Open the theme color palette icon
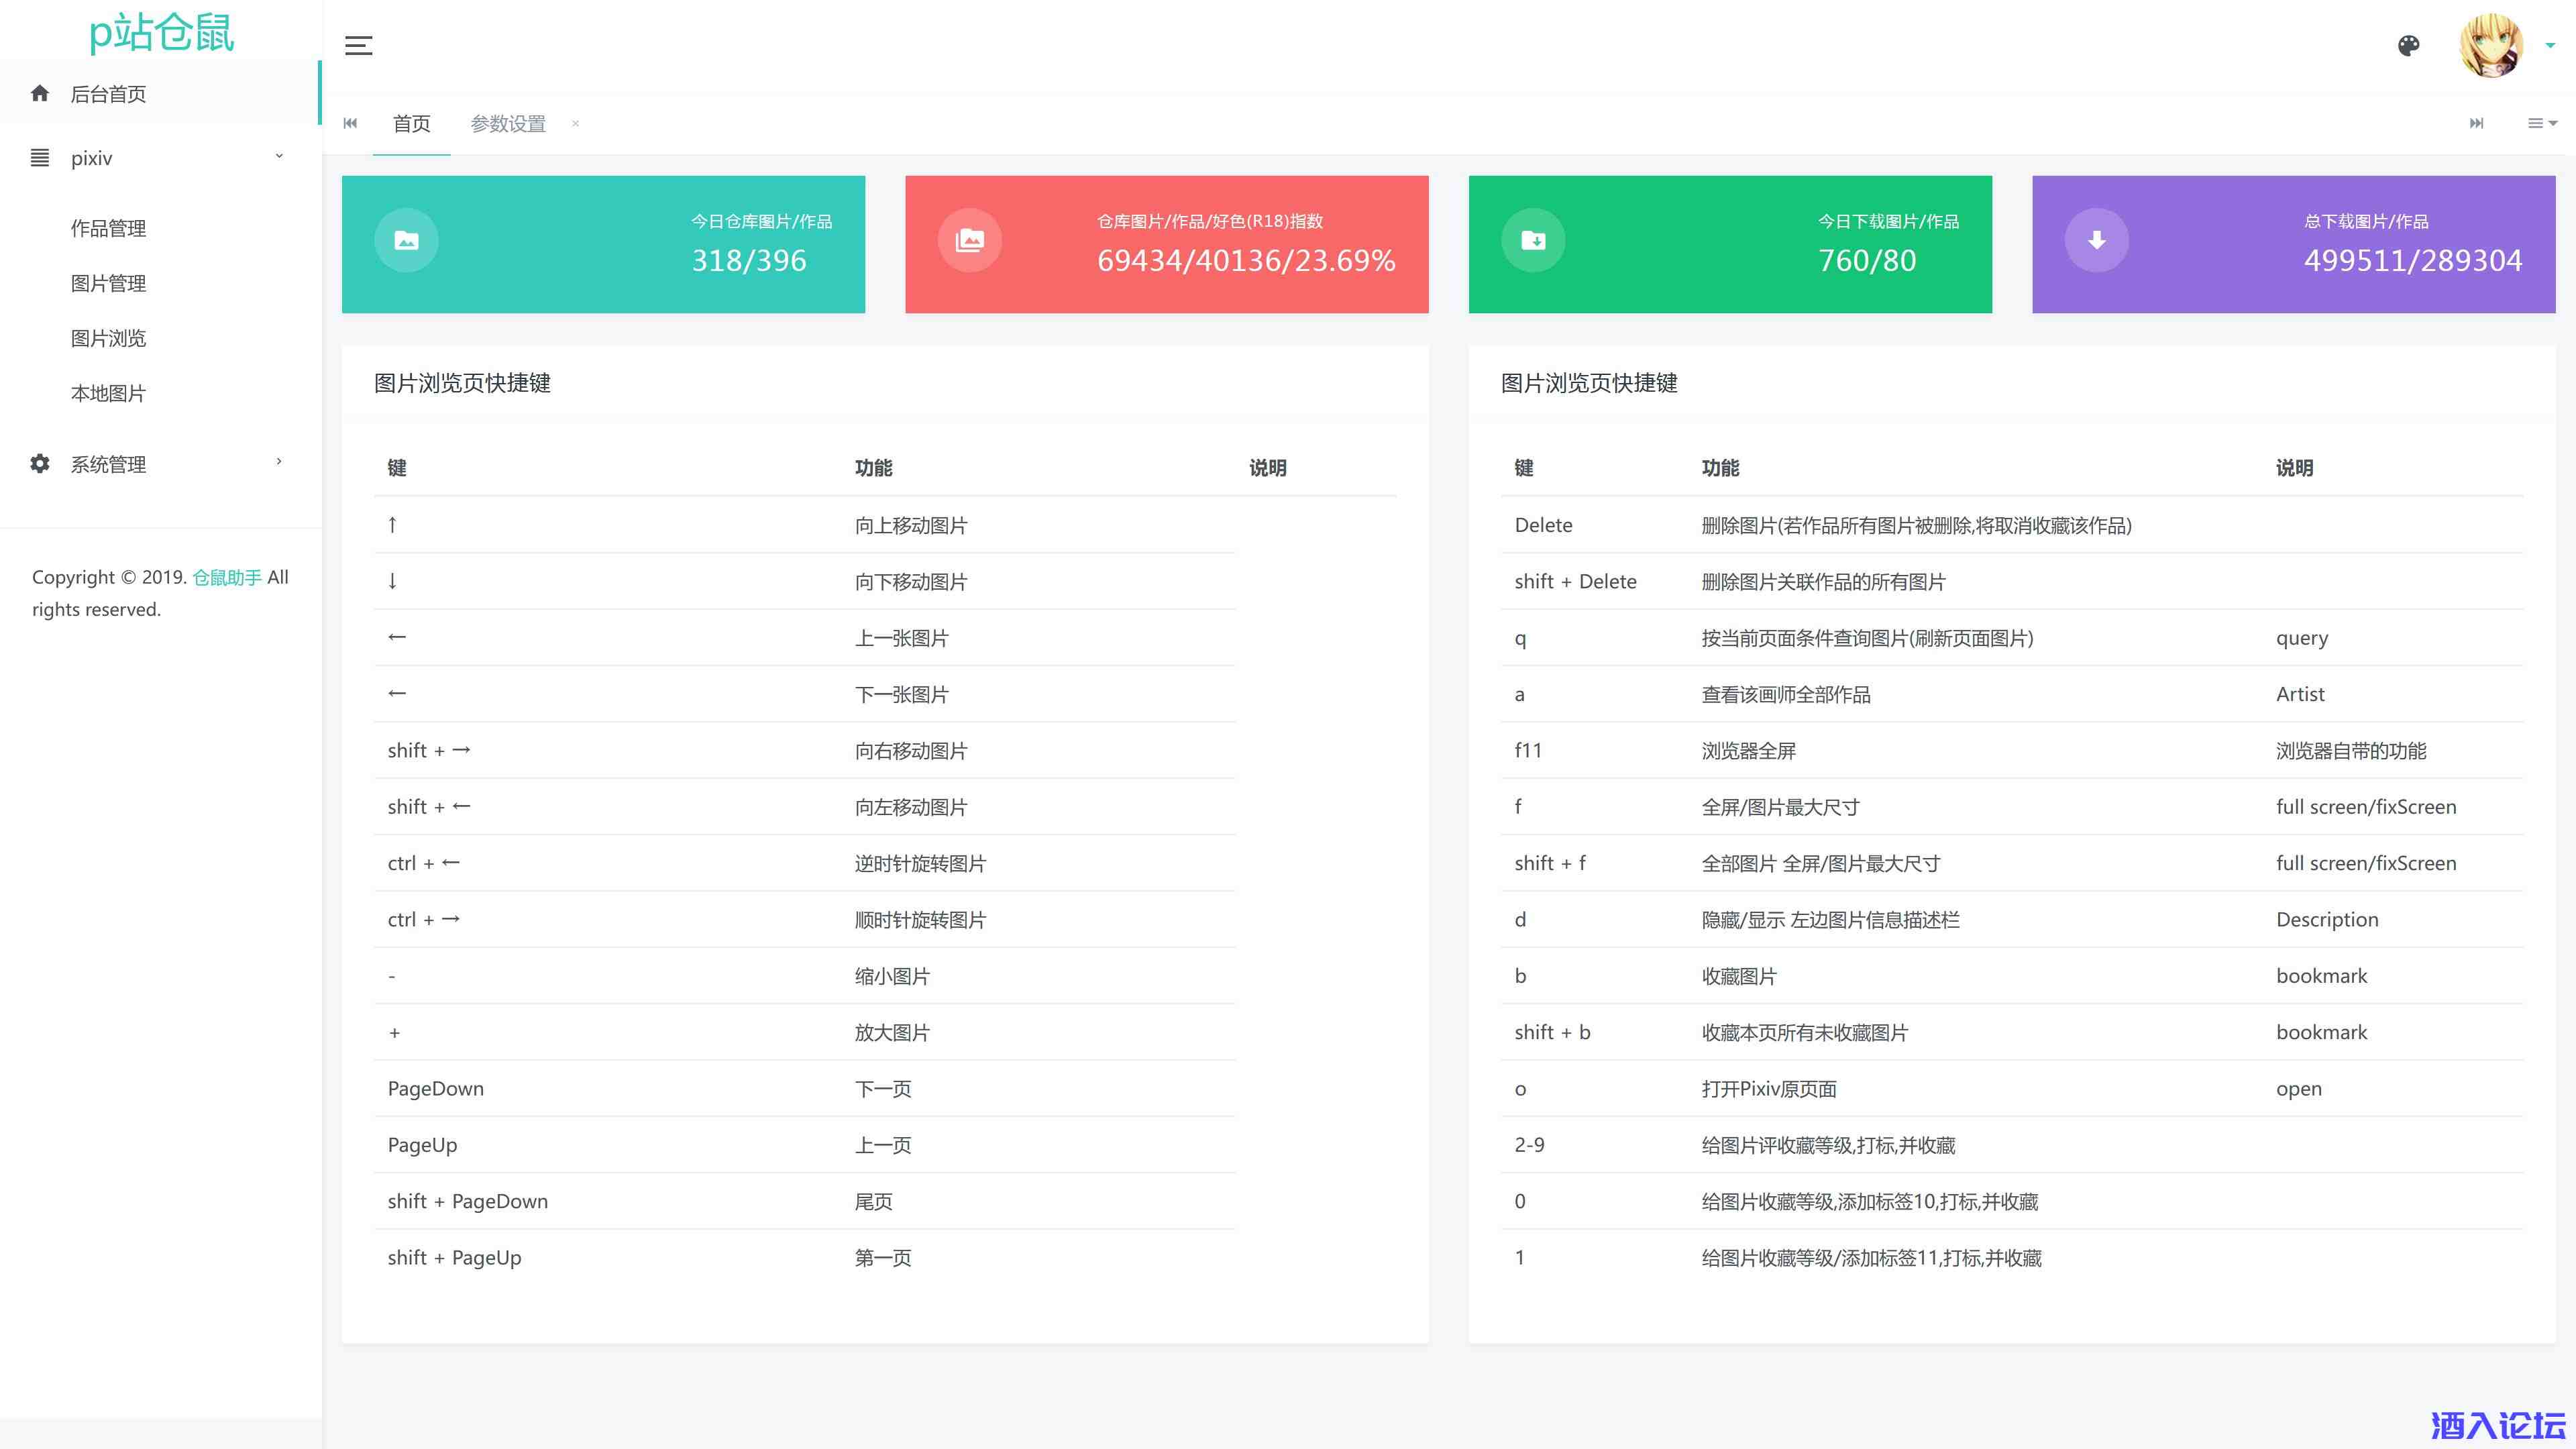This screenshot has width=2576, height=1449. click(x=2408, y=45)
